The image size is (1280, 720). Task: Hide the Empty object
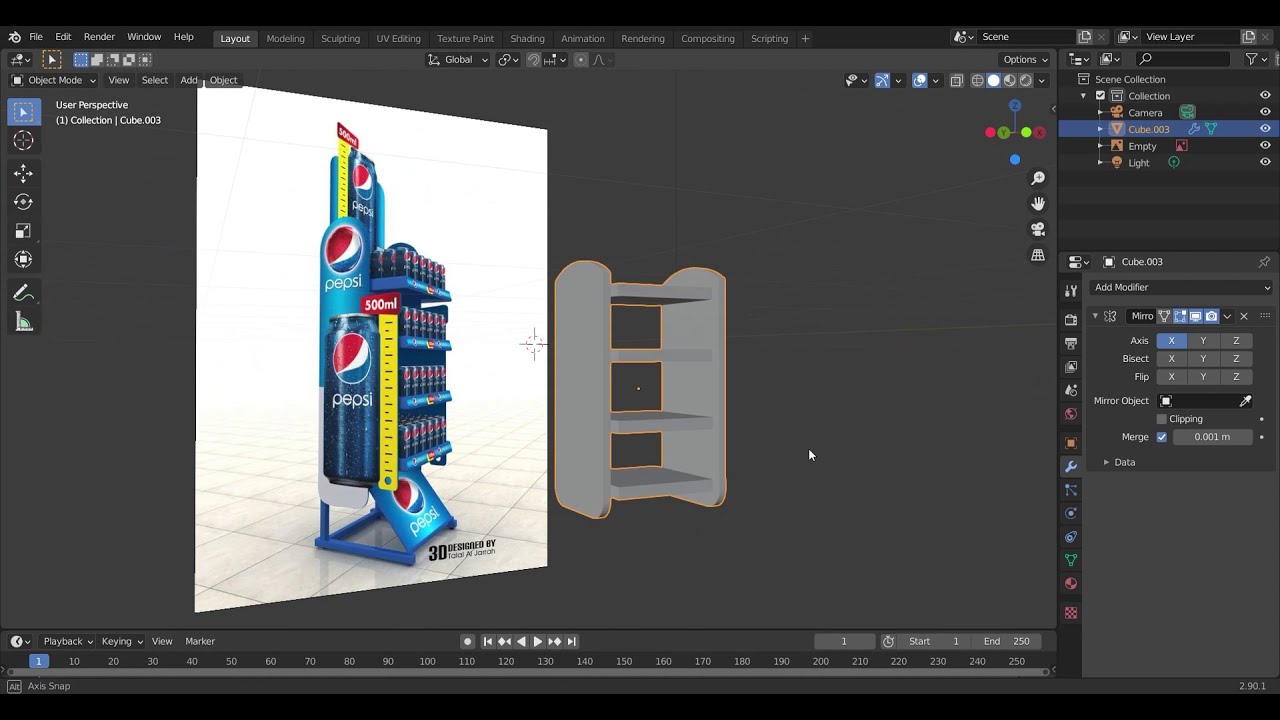pyautogui.click(x=1265, y=146)
